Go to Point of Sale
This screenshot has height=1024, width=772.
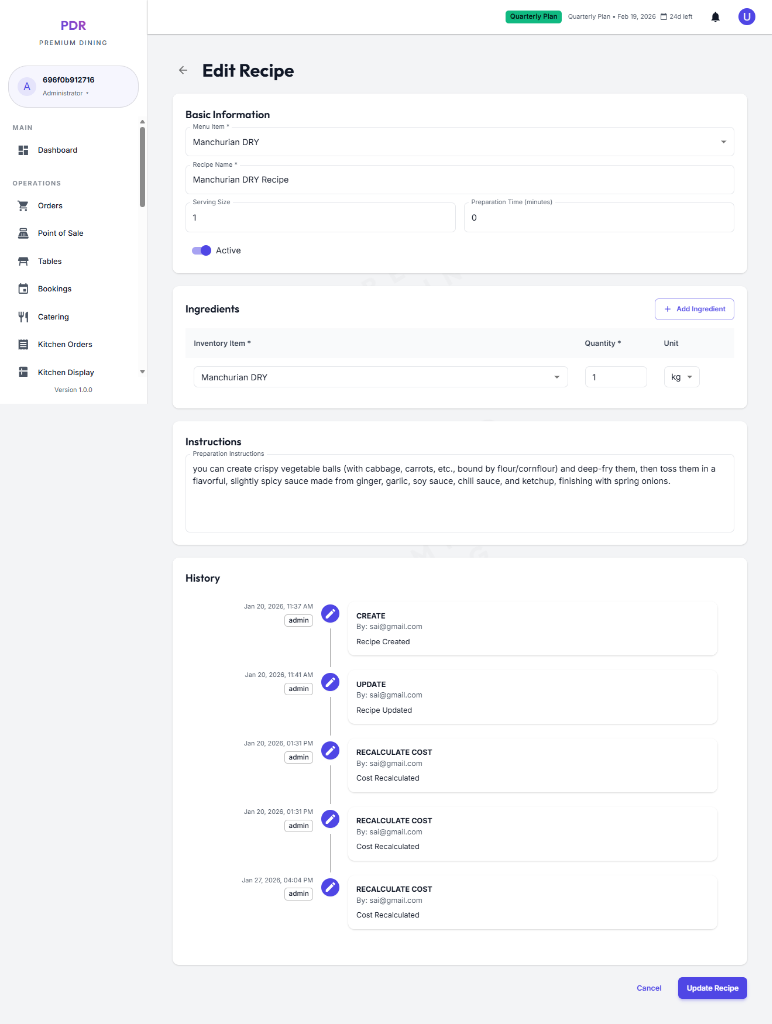point(60,233)
